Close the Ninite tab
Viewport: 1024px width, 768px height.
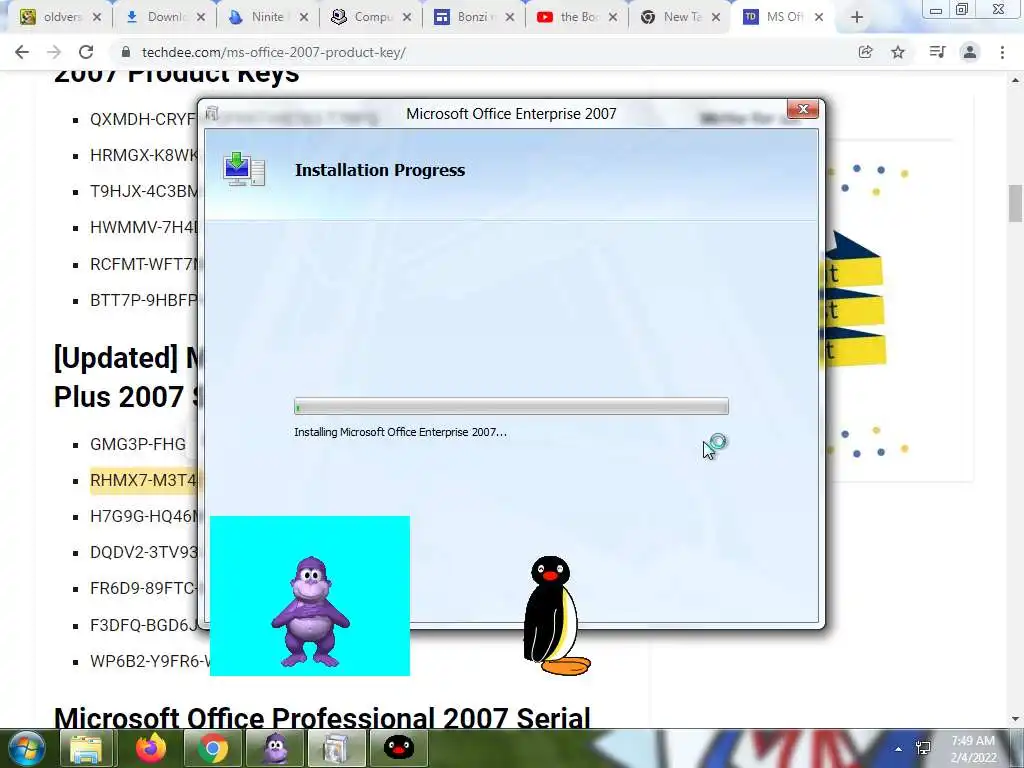pyautogui.click(x=304, y=18)
